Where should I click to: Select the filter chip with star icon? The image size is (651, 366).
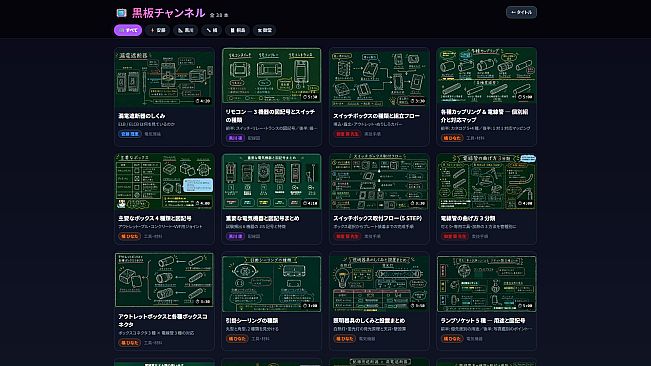264,30
